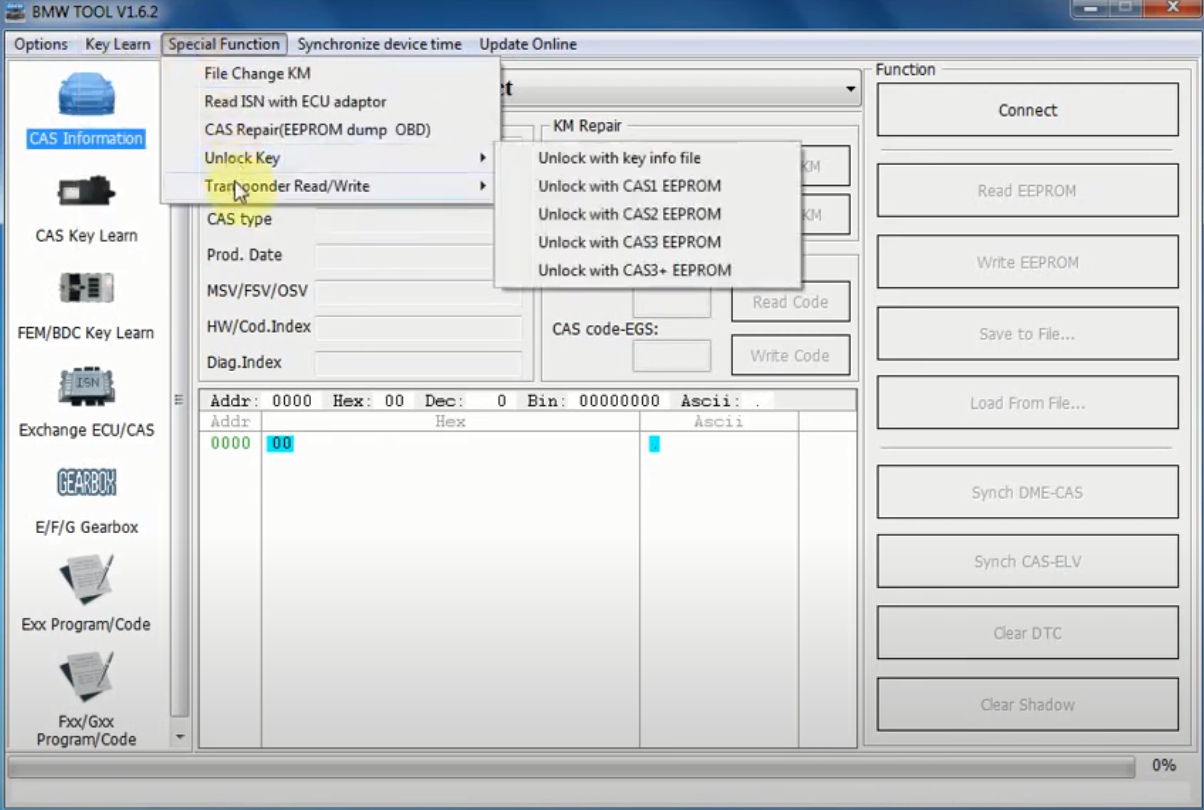Click the Synch DME-CAS button
The height and width of the screenshot is (810, 1204).
click(x=1027, y=492)
